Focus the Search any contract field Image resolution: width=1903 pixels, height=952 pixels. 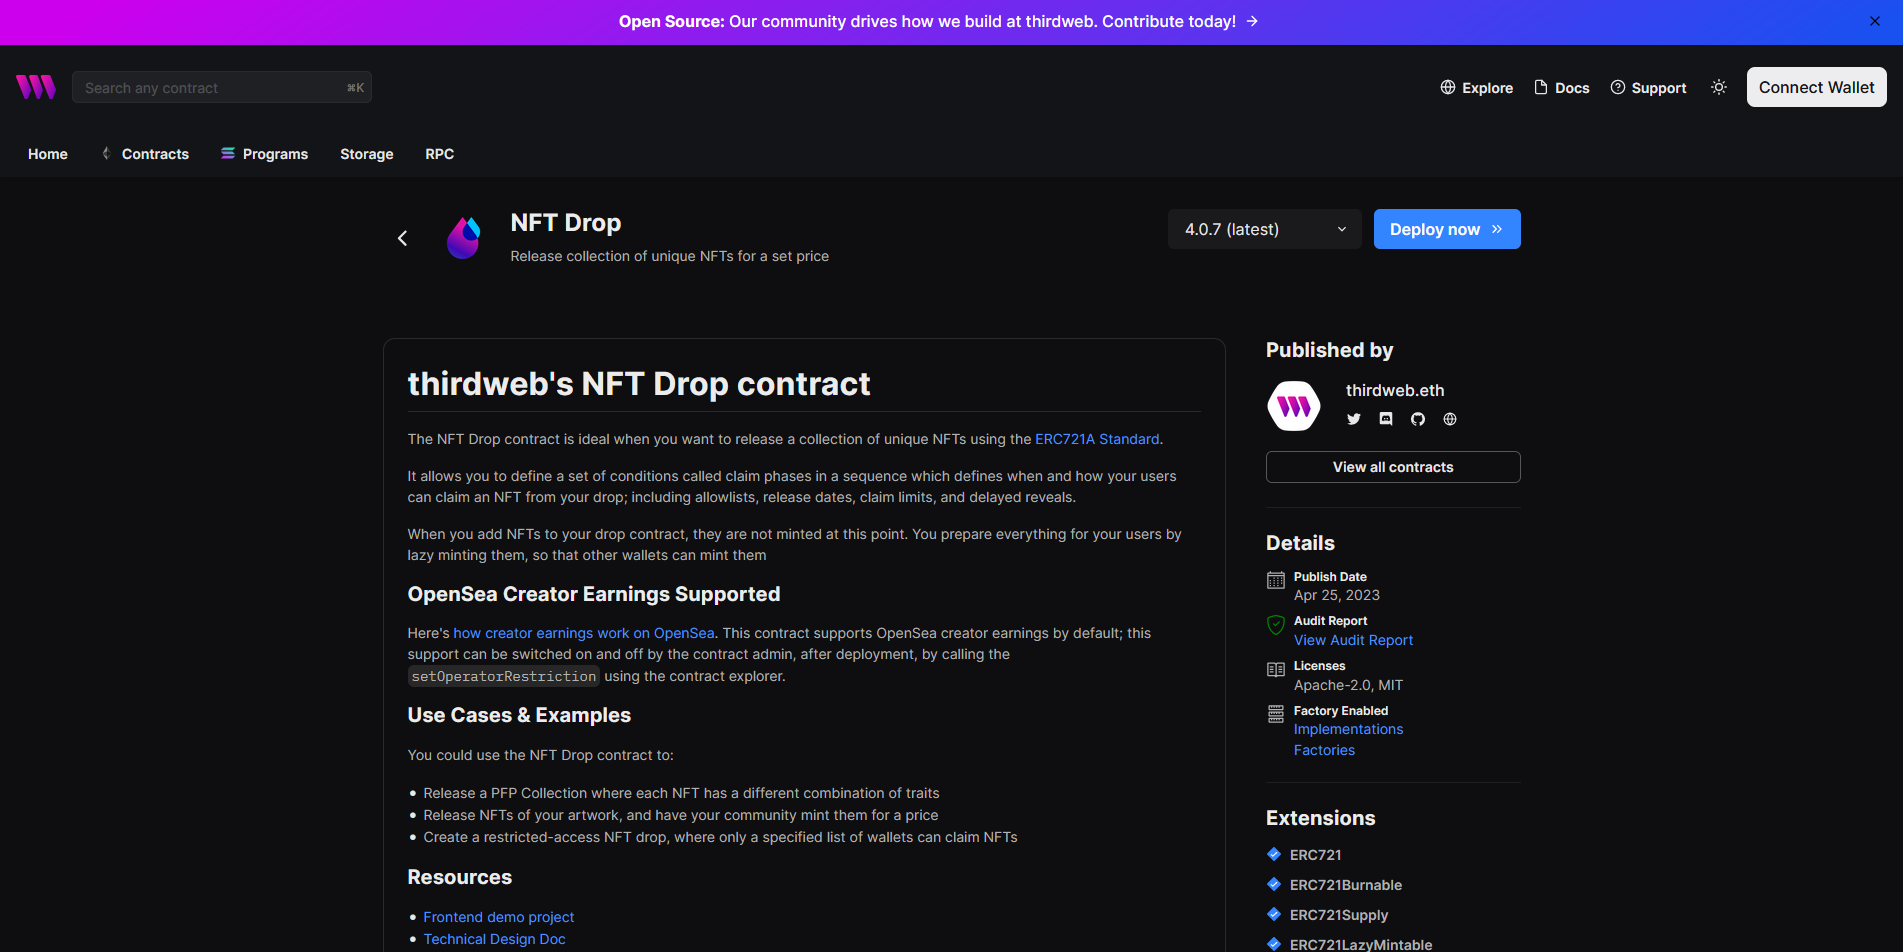212,88
